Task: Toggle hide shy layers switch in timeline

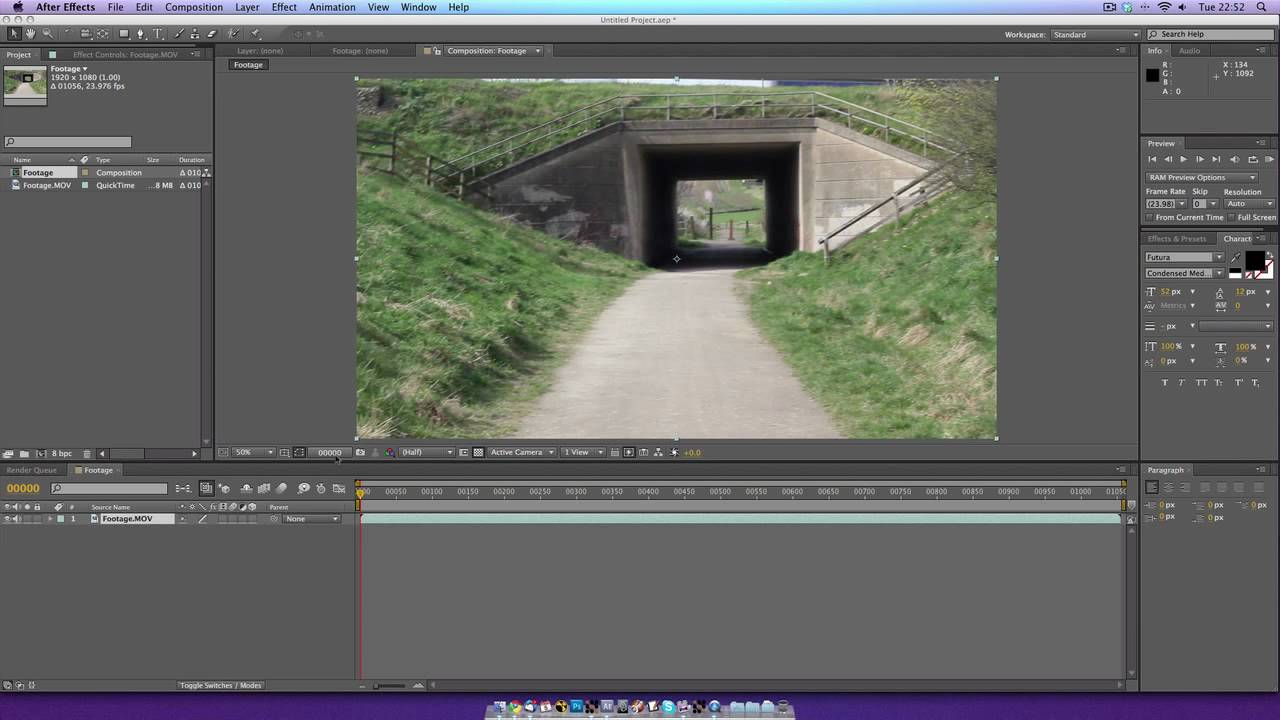Action: click(246, 488)
